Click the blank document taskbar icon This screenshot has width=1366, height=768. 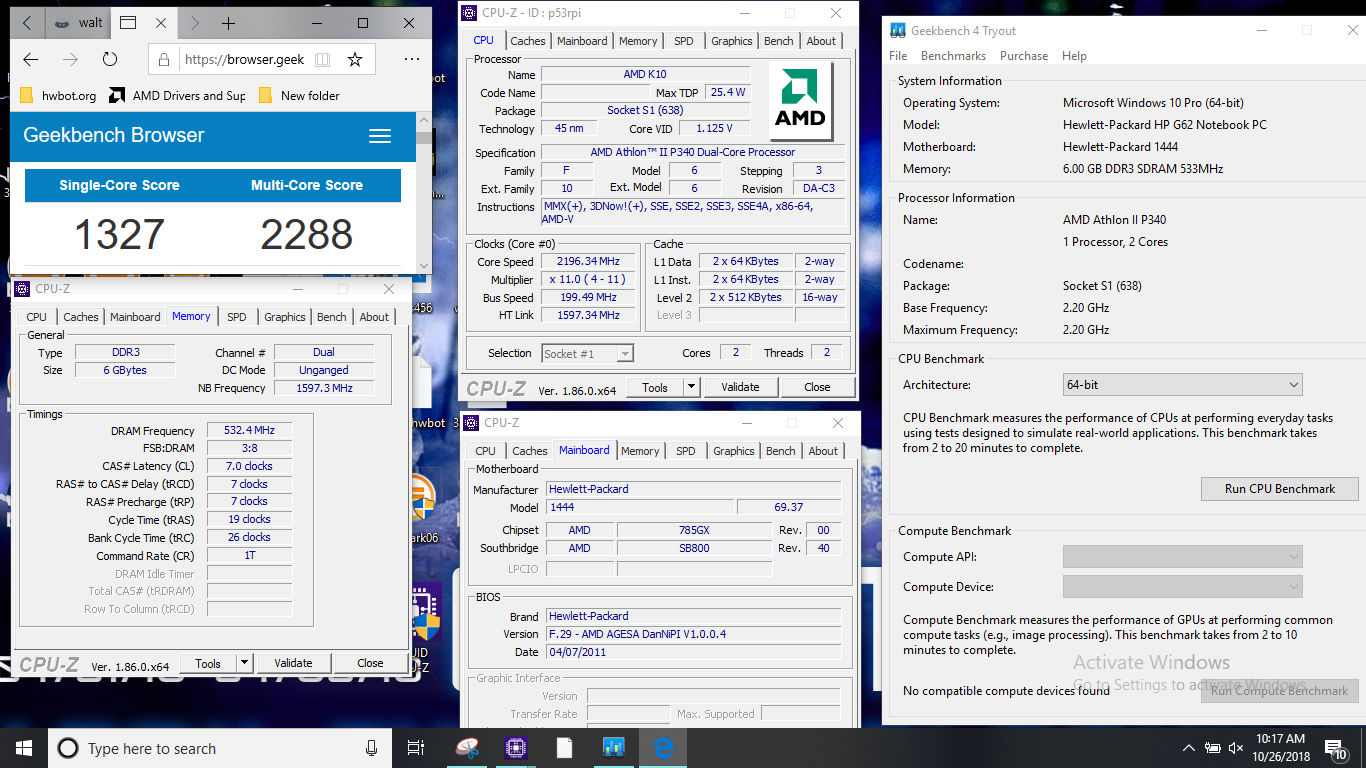[565, 748]
